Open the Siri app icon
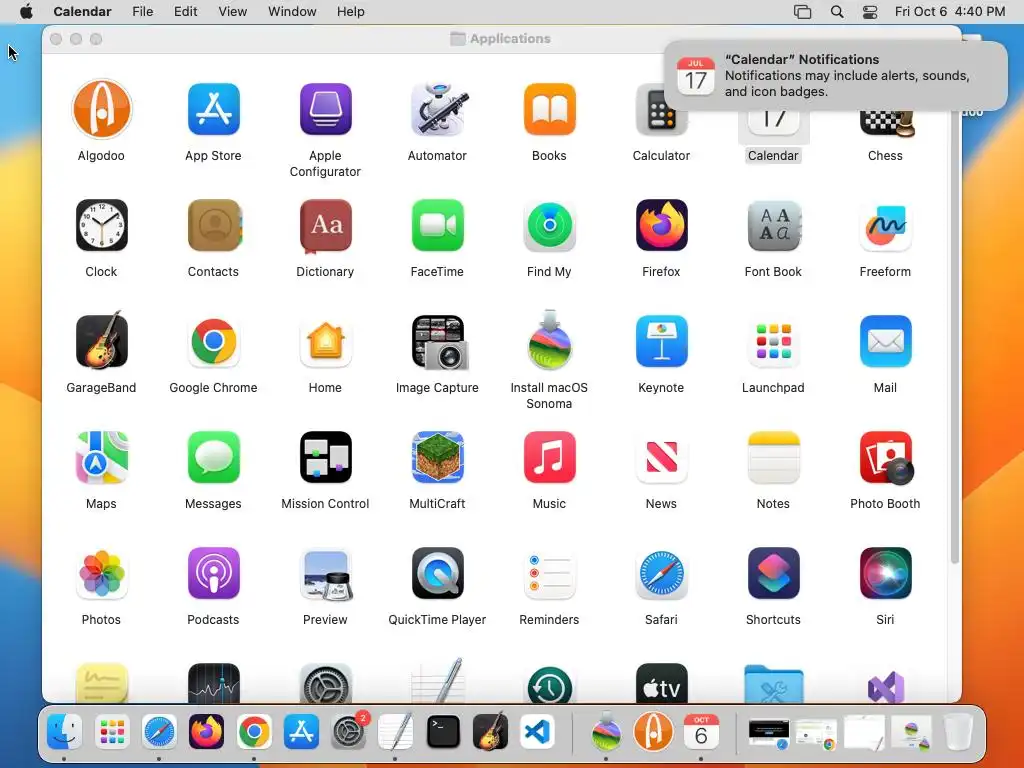The height and width of the screenshot is (768, 1024). coord(886,573)
